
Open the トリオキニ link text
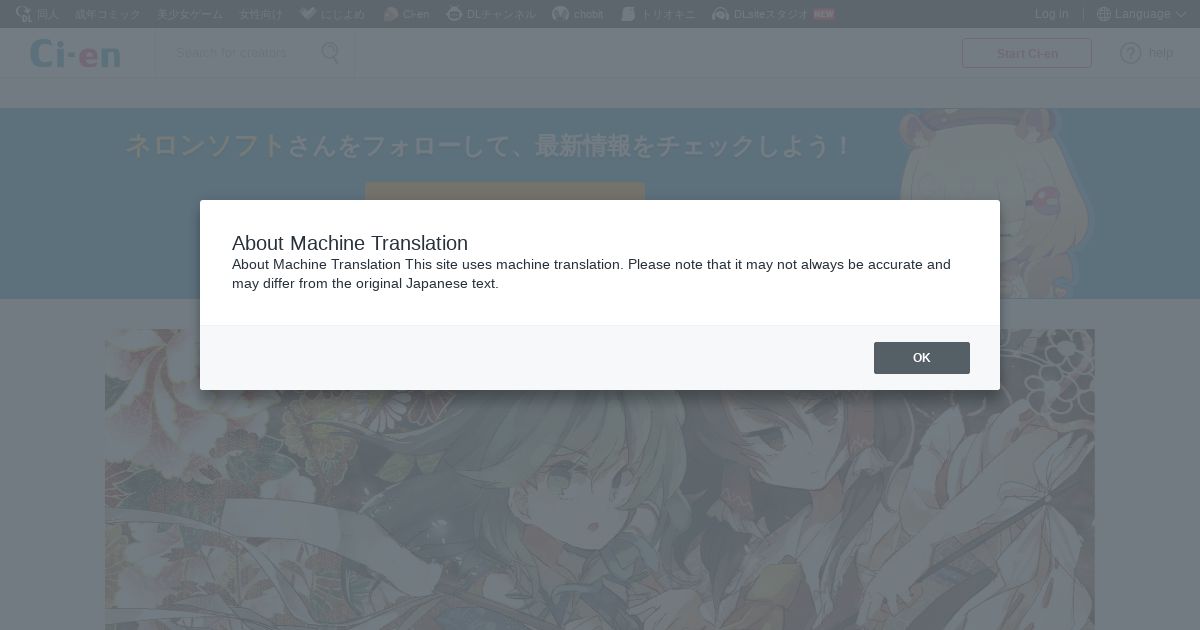coord(668,14)
